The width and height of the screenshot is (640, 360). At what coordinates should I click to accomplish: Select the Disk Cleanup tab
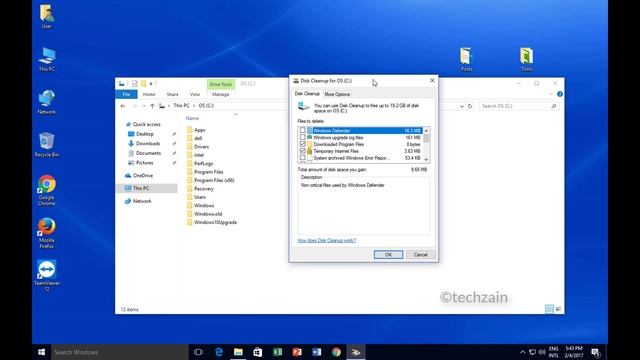[307, 94]
